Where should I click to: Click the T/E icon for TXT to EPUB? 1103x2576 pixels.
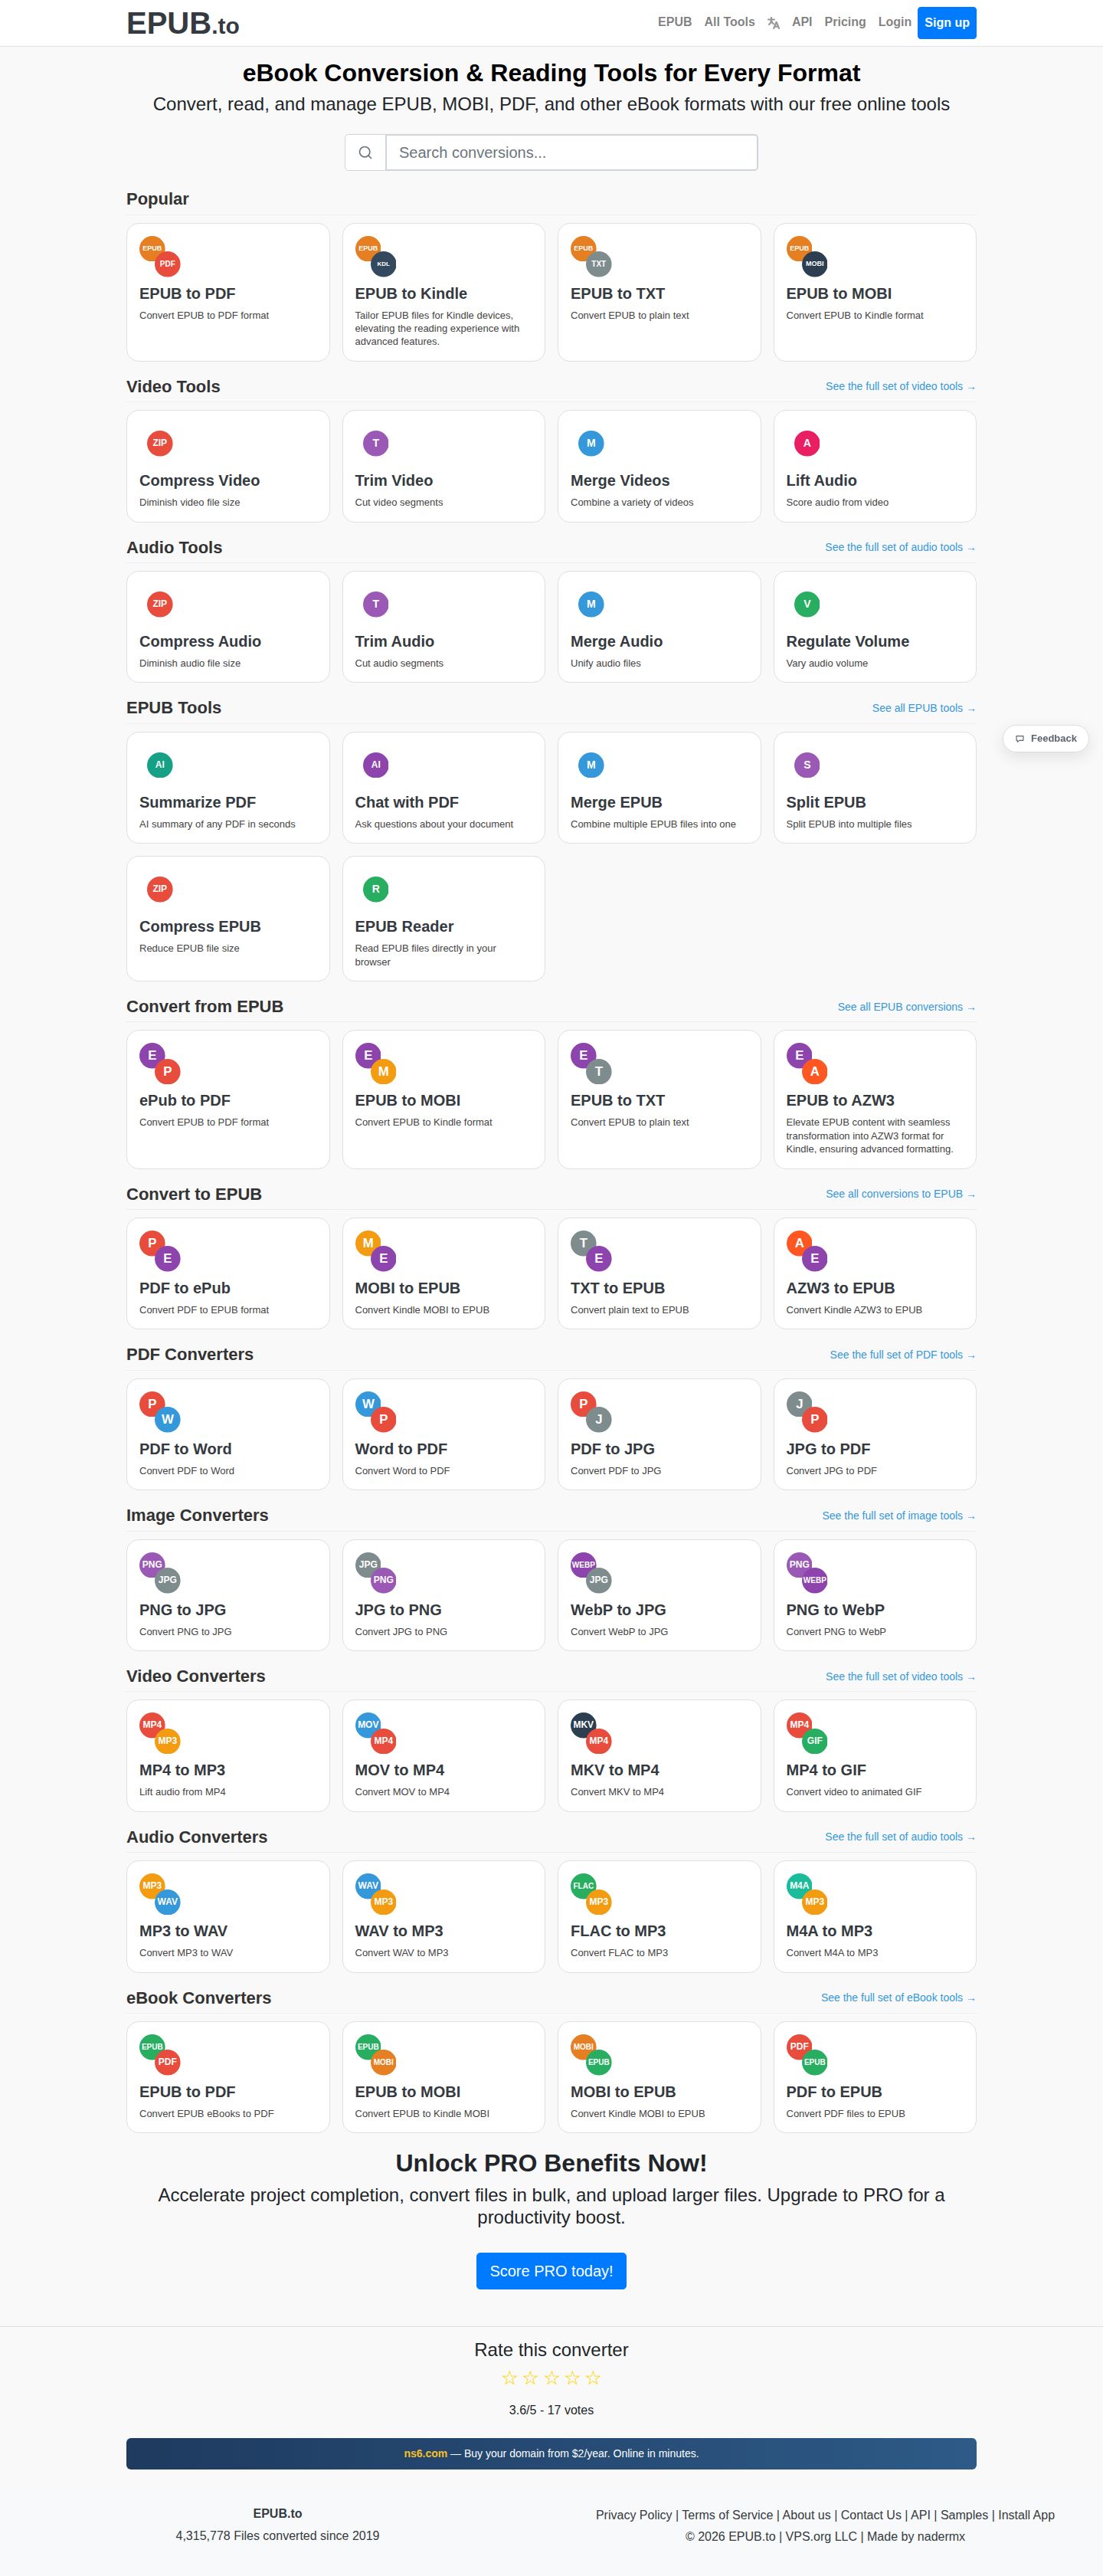tap(591, 1251)
